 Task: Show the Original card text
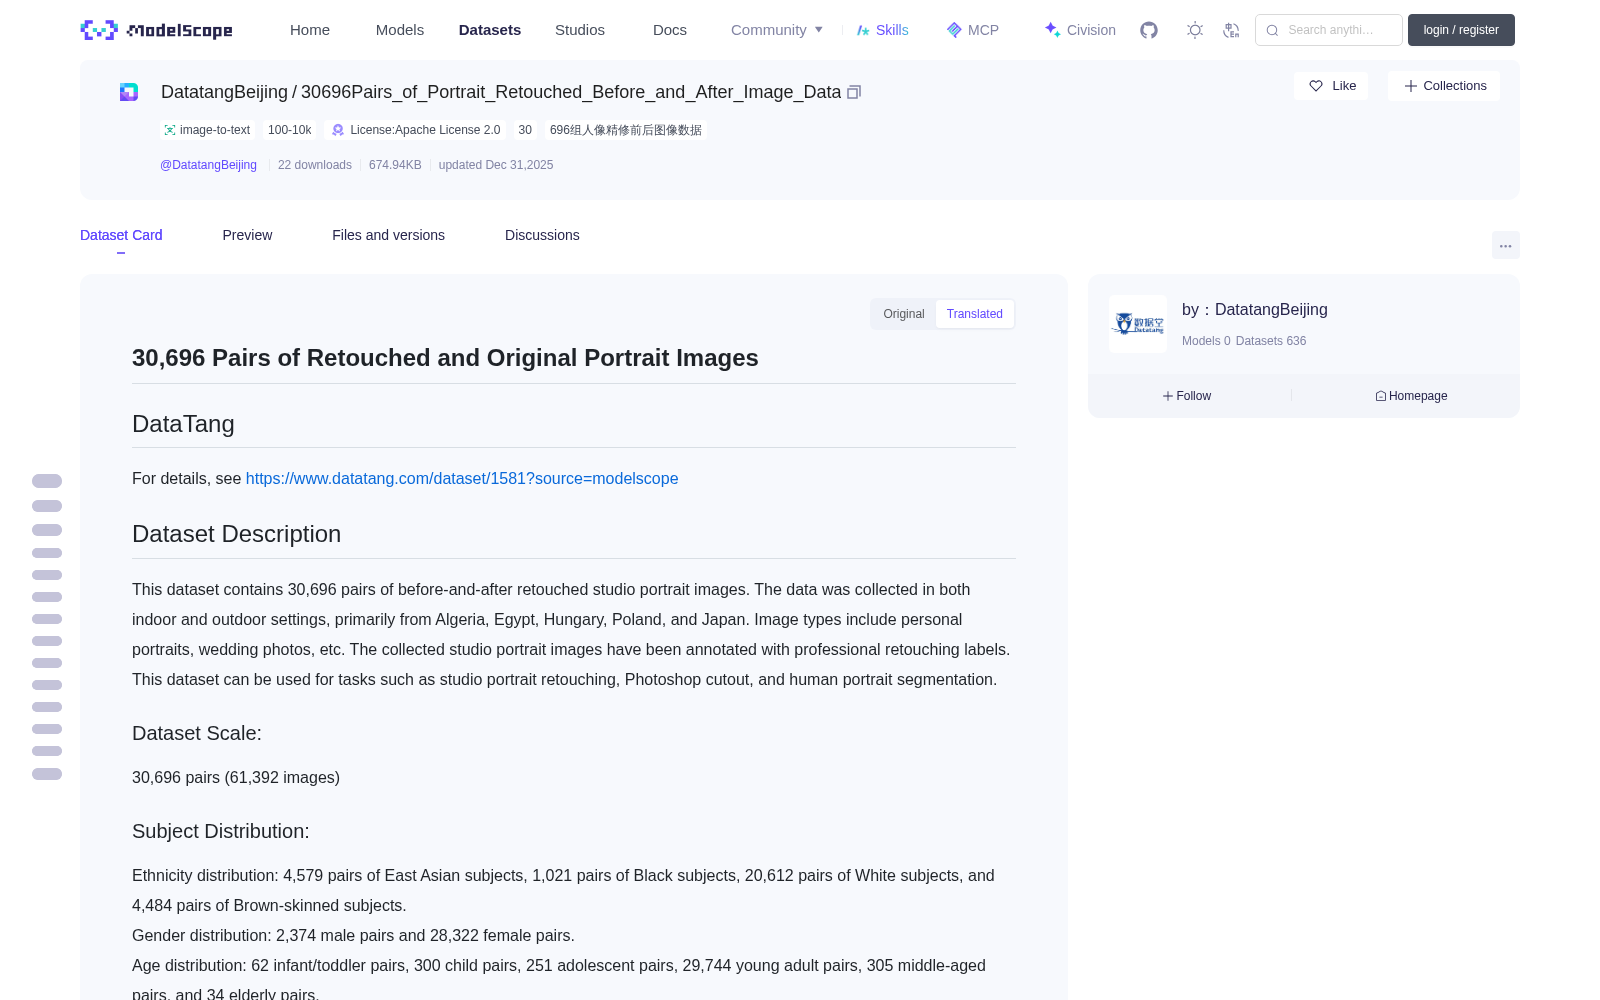(904, 314)
